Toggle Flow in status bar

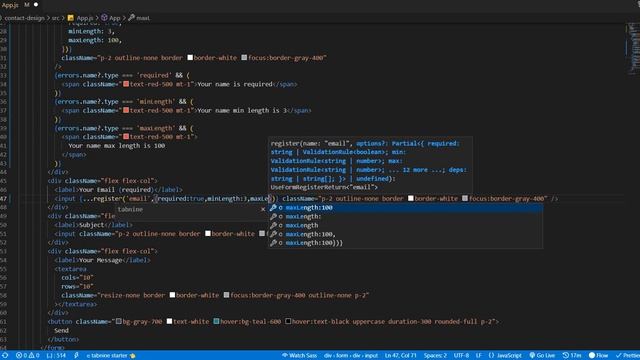click(x=598, y=356)
